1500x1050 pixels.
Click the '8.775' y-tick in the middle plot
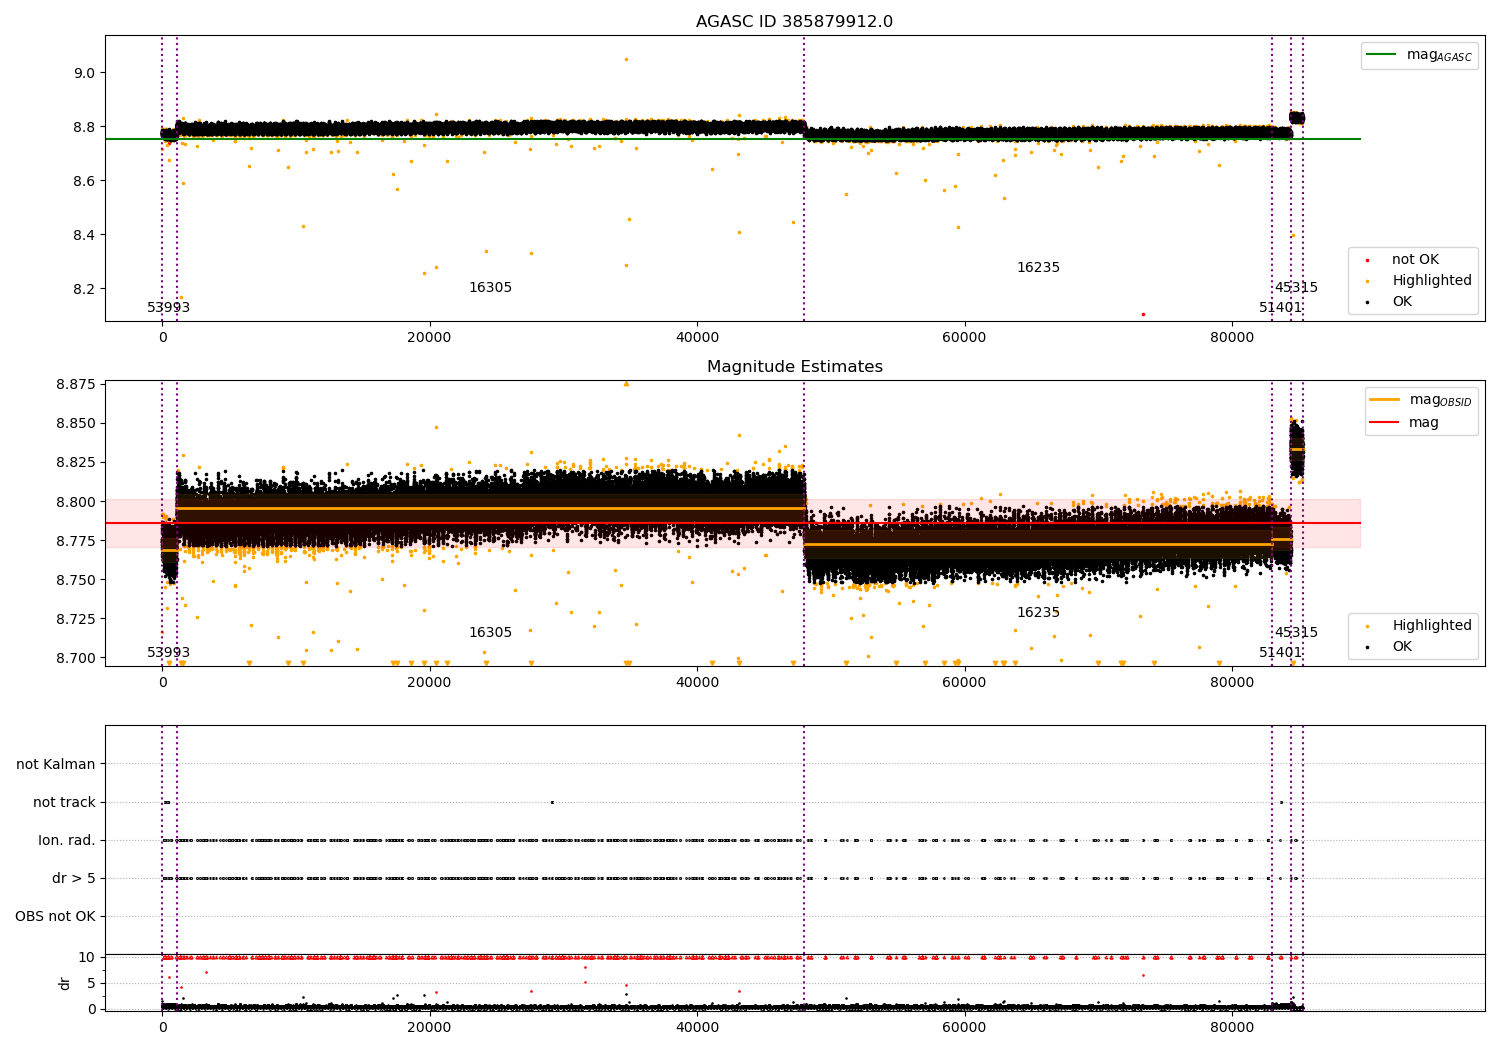[x=76, y=541]
